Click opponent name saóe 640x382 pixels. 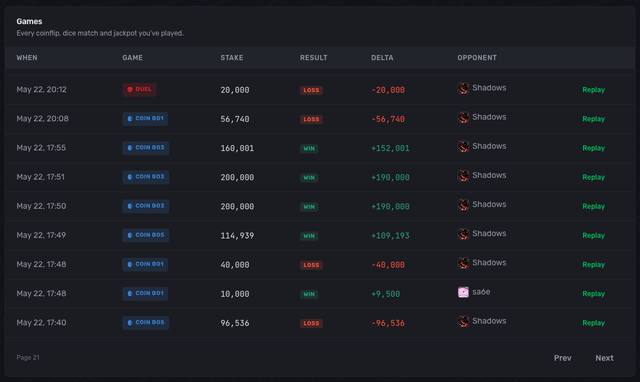[481, 292]
